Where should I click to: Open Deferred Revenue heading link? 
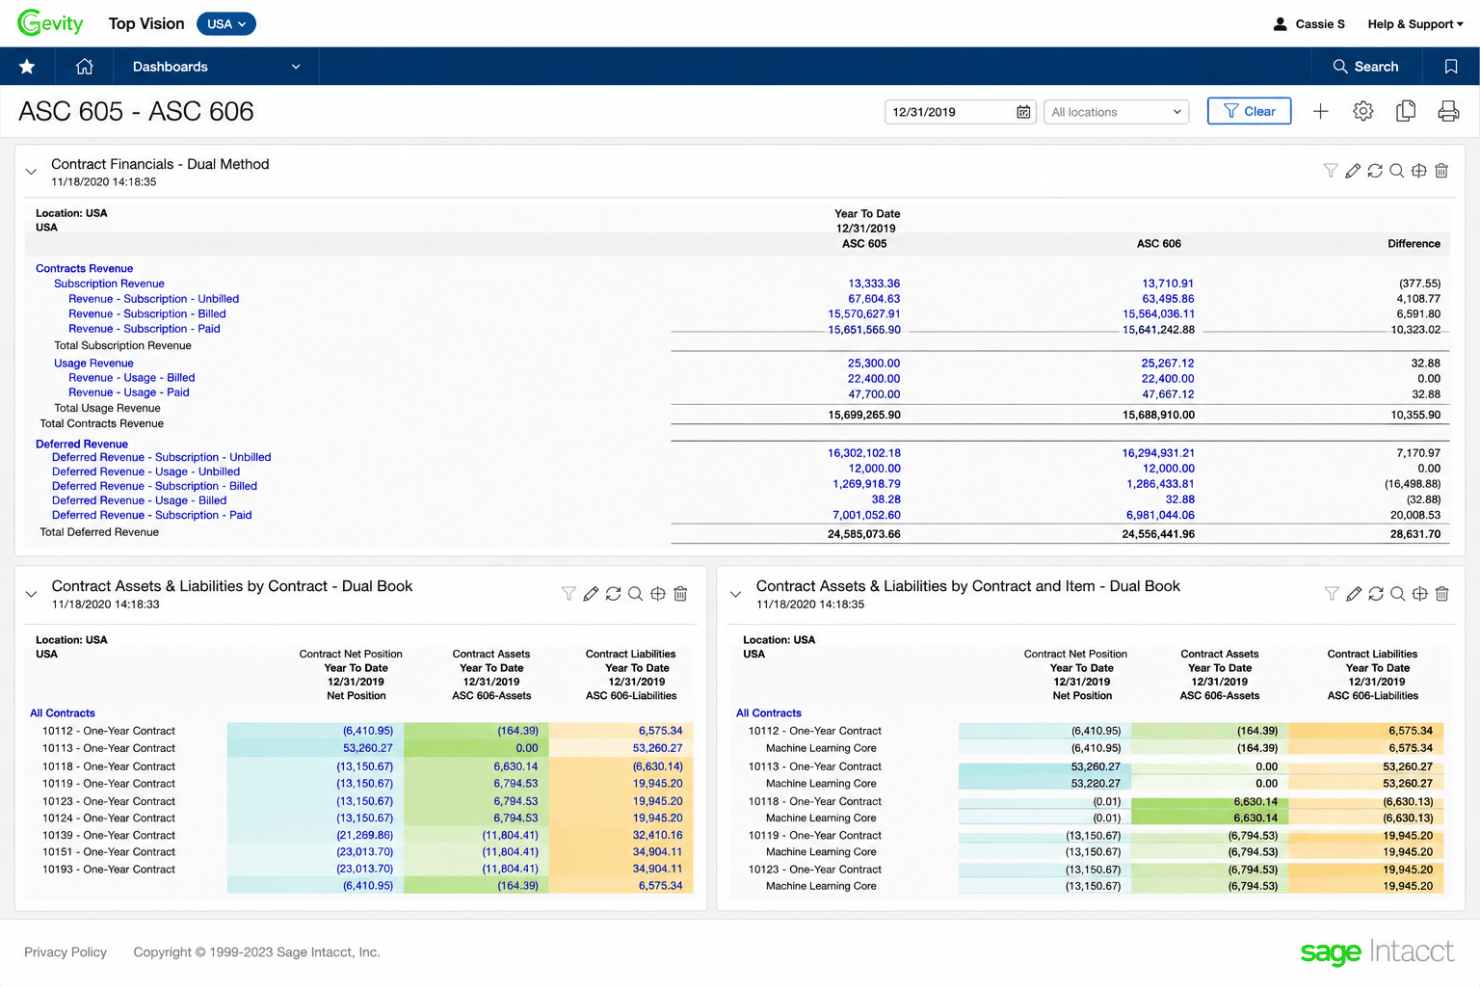pyautogui.click(x=82, y=444)
